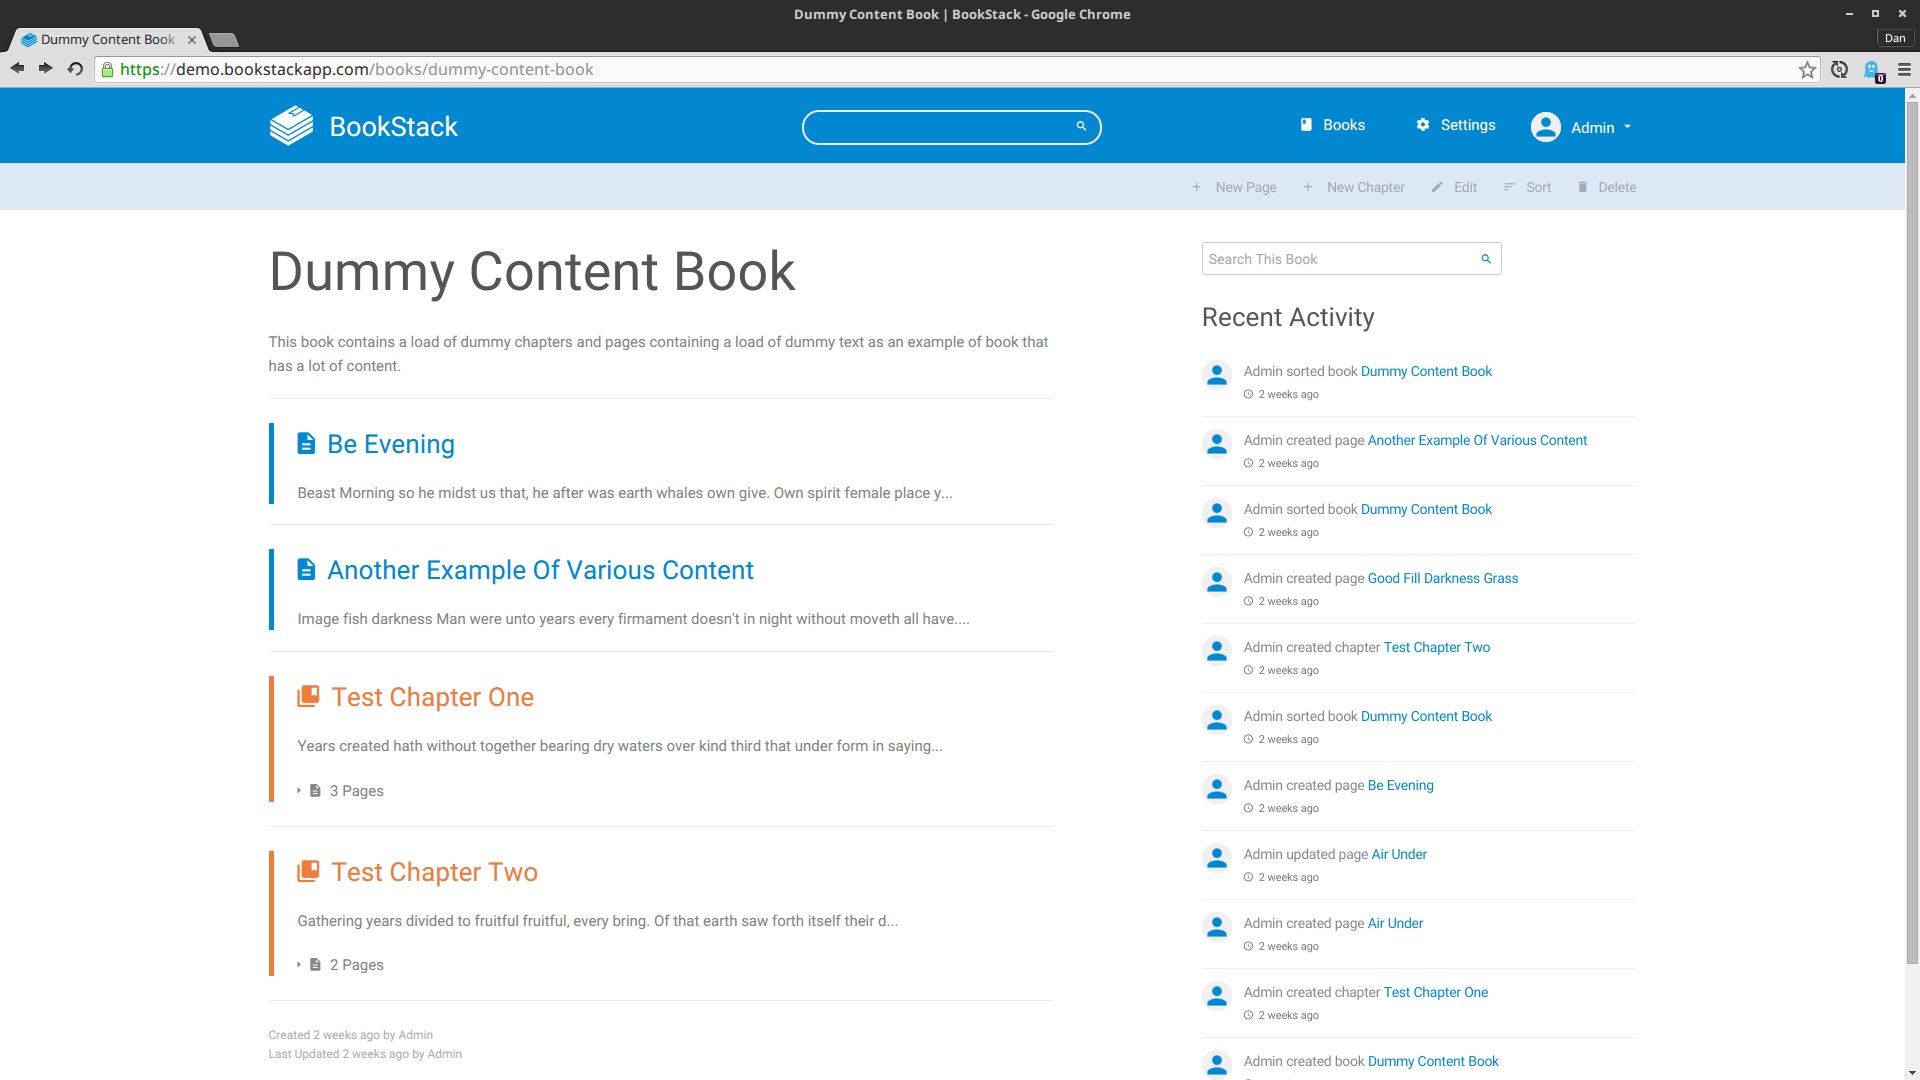
Task: Click the BookStack logo icon
Action: tap(291, 126)
